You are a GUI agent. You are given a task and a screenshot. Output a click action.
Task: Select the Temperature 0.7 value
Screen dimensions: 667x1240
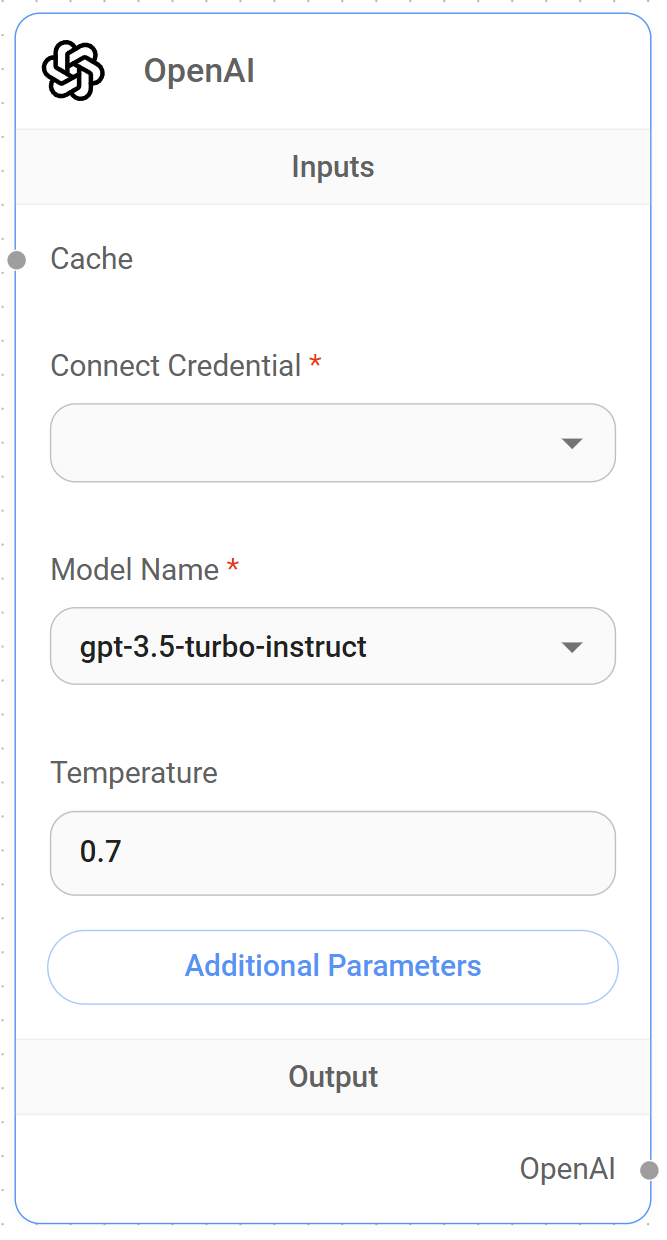coord(97,852)
